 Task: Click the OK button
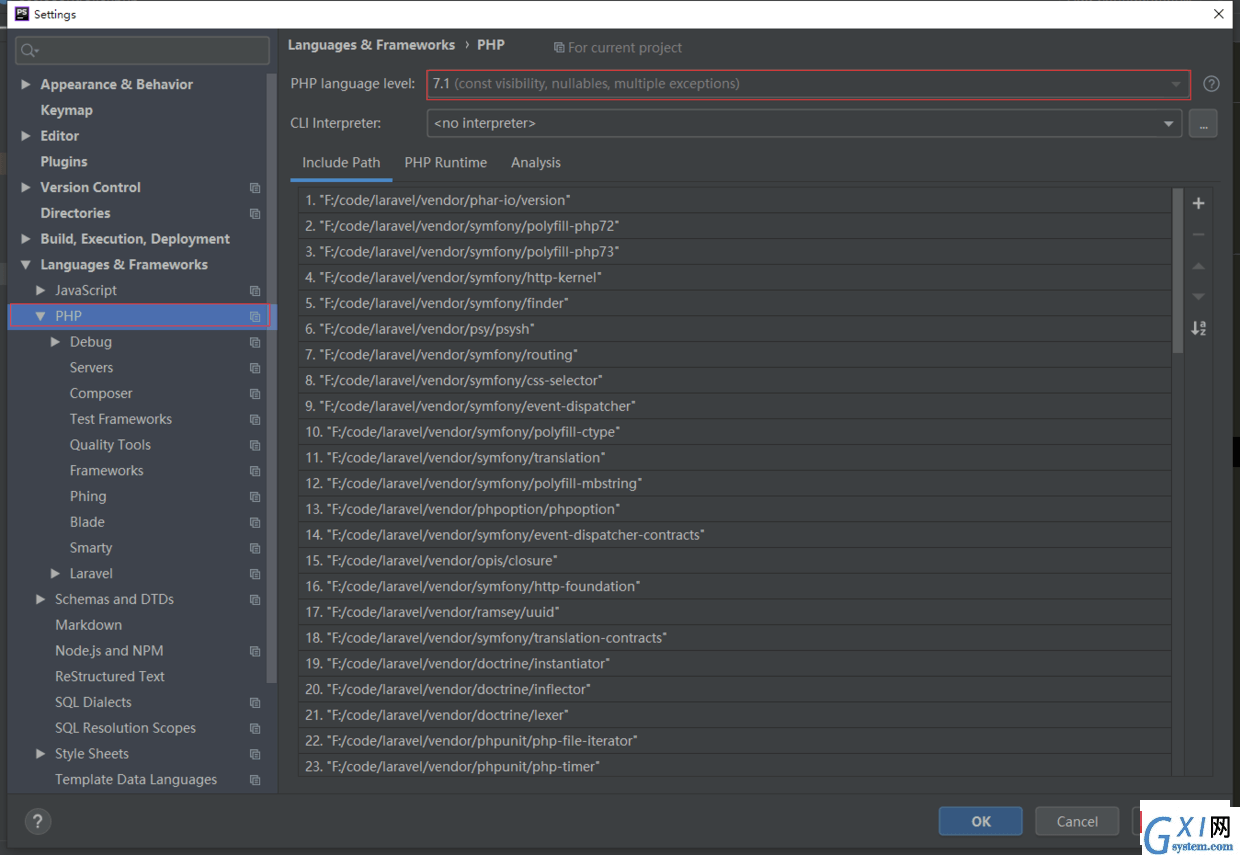[981, 822]
